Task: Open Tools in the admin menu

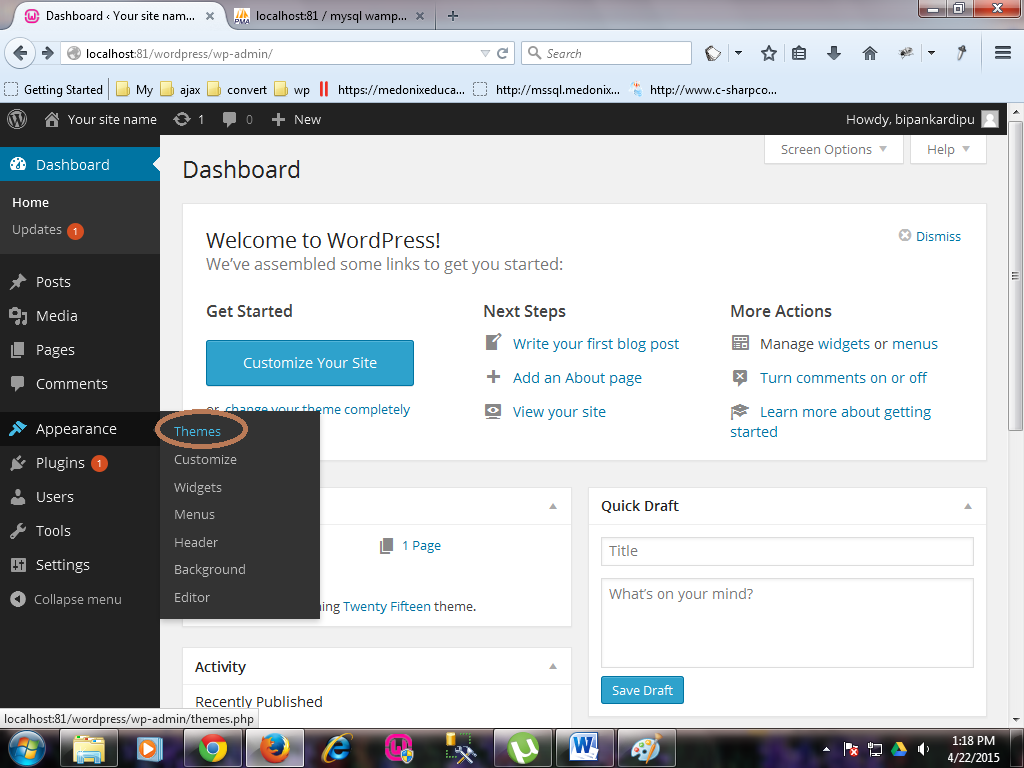Action: pyautogui.click(x=80, y=531)
